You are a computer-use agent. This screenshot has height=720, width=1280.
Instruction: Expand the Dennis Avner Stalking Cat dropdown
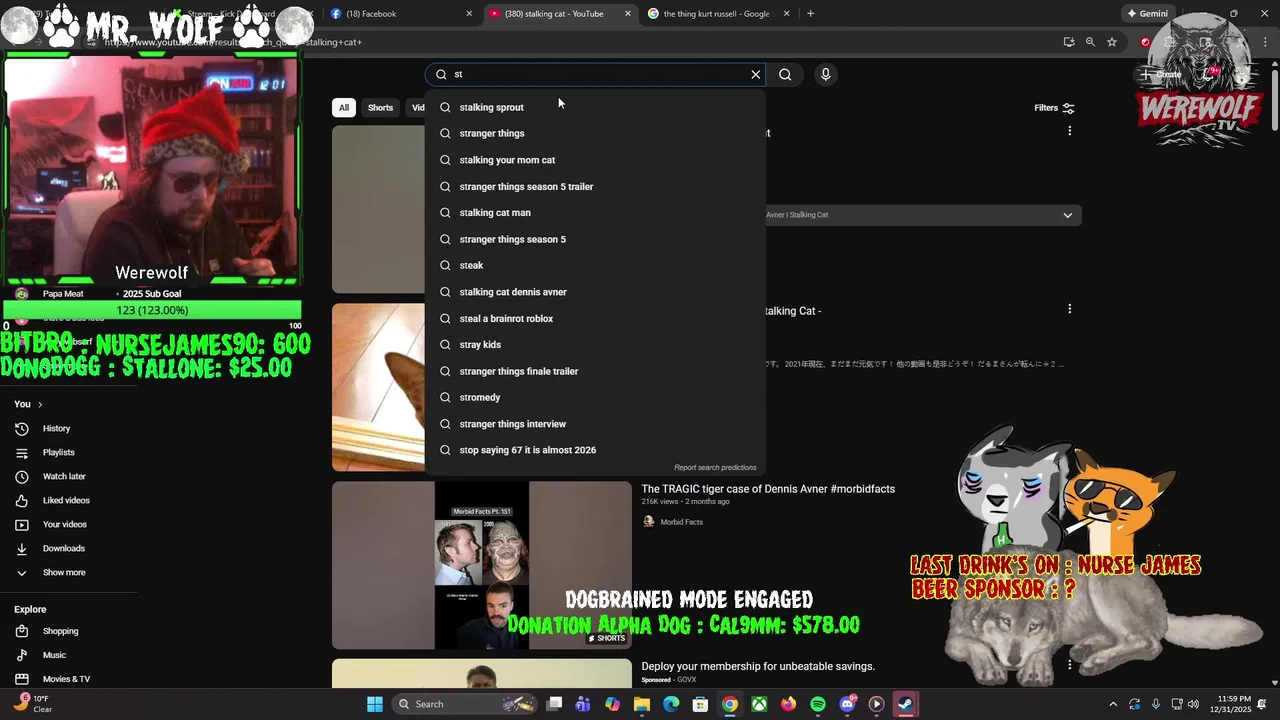point(1067,215)
